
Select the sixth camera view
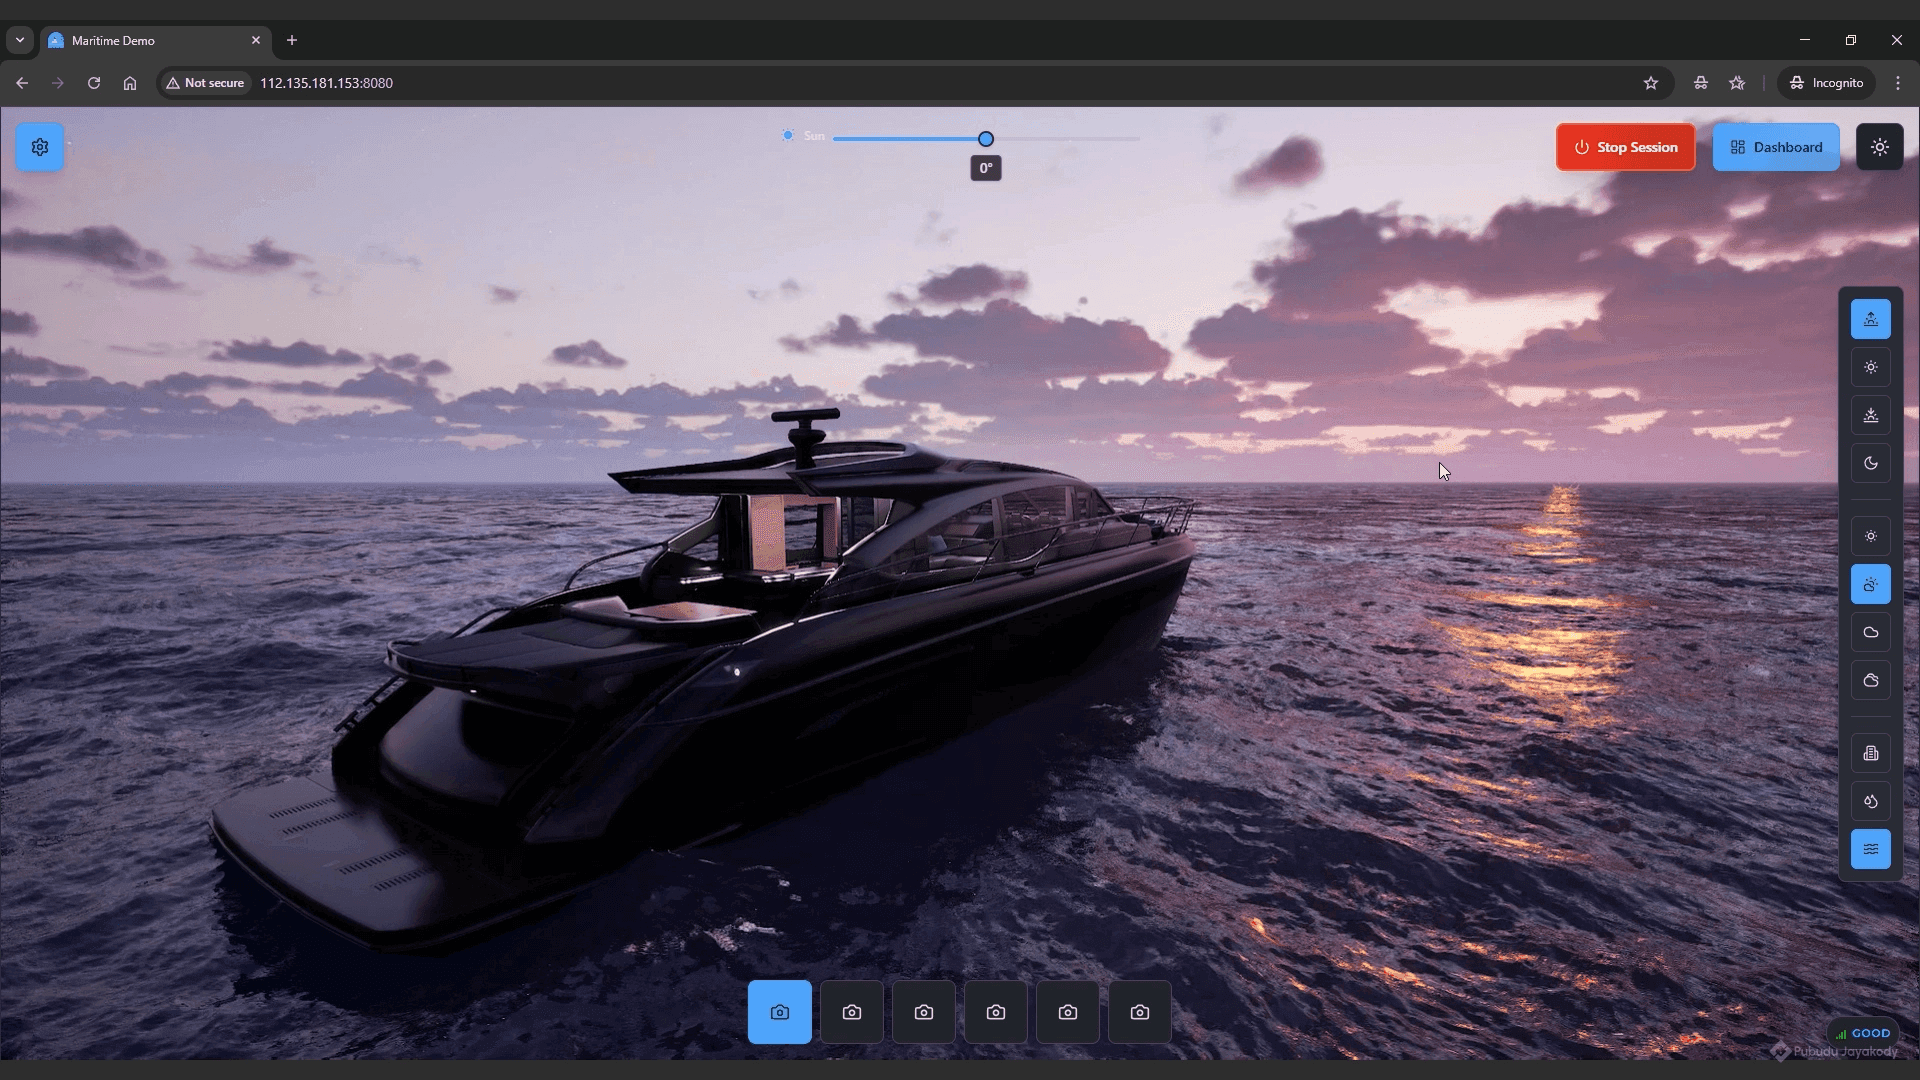point(1140,1012)
